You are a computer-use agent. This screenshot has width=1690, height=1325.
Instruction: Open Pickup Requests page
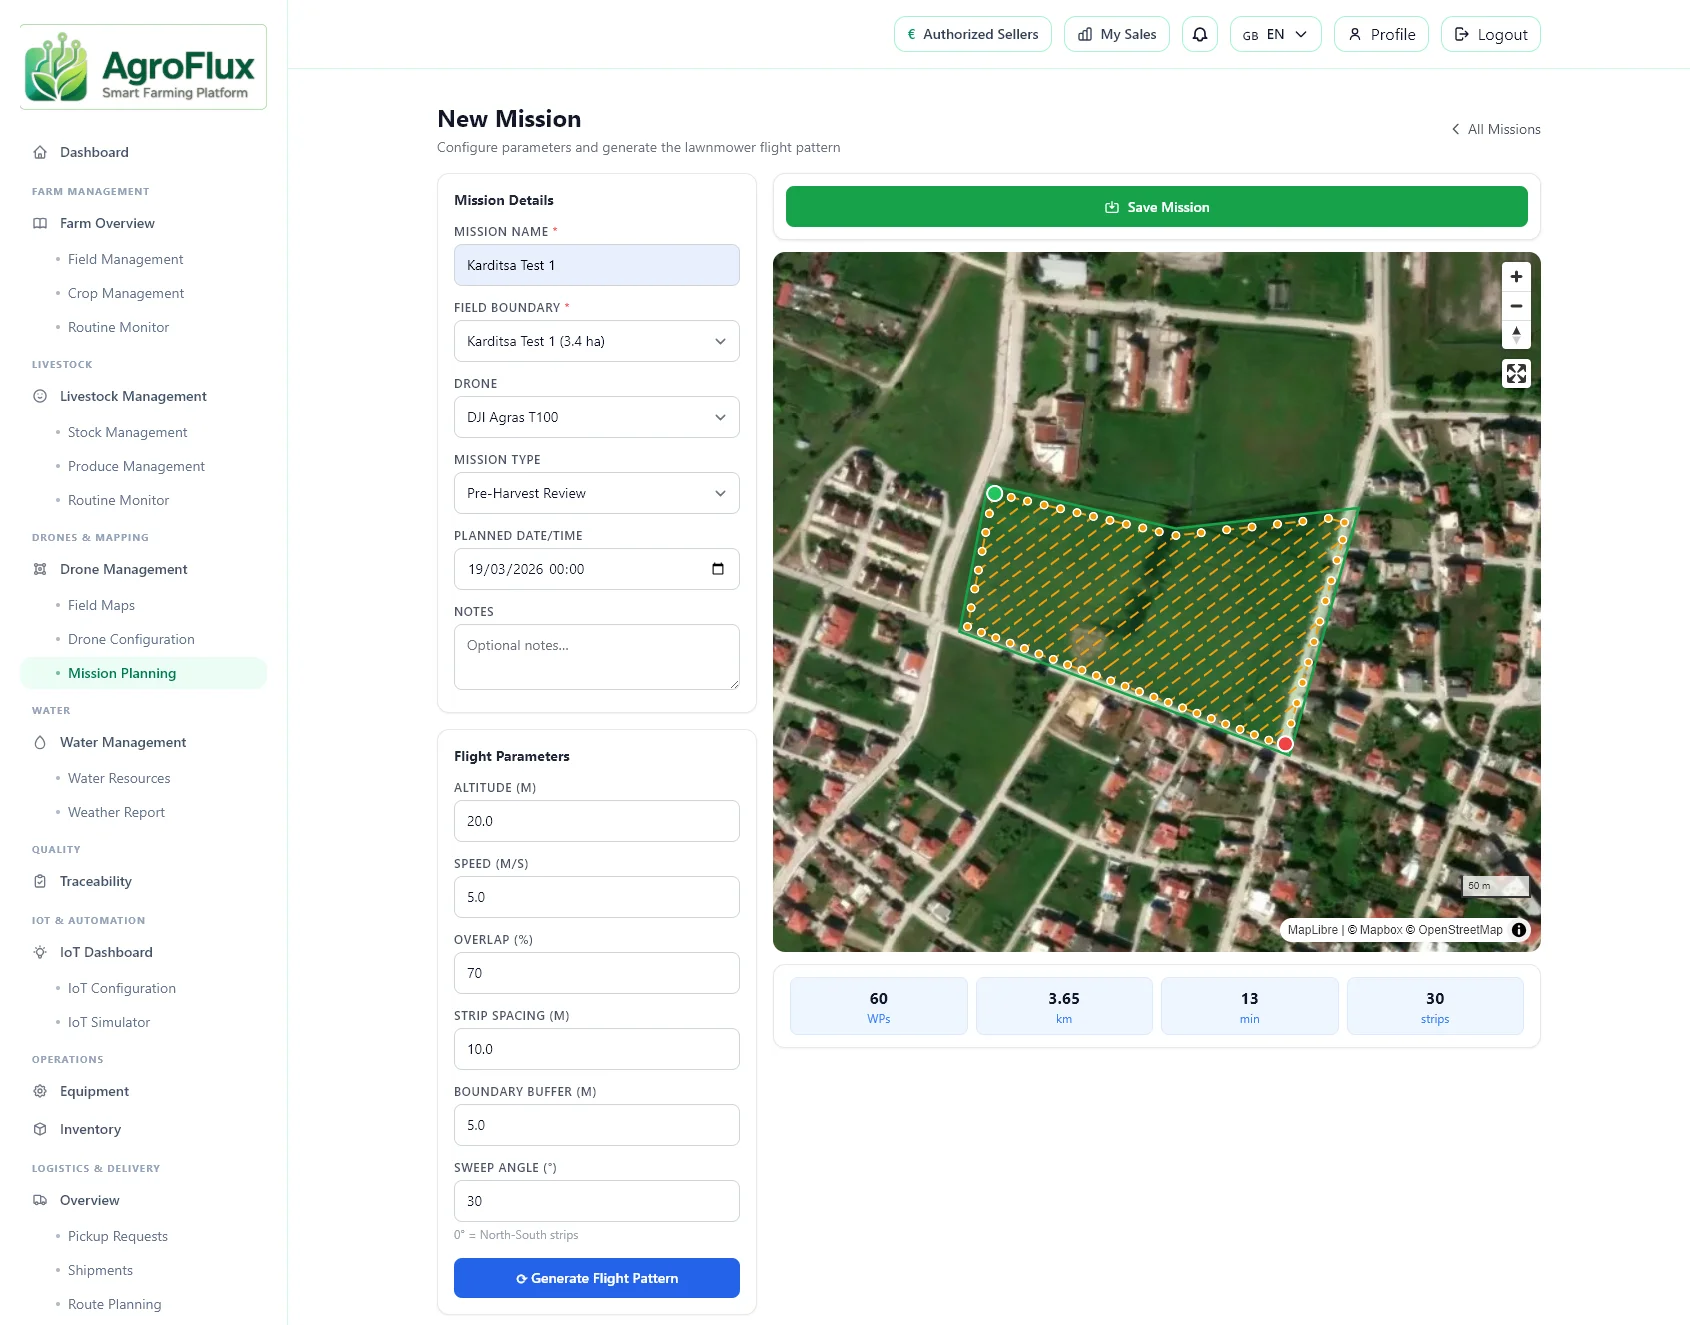point(118,1236)
